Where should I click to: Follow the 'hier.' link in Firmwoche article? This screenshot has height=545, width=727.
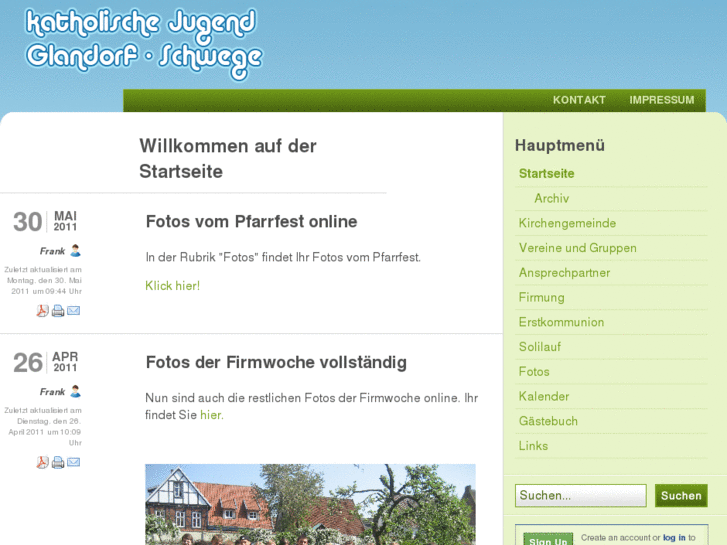click(x=211, y=415)
